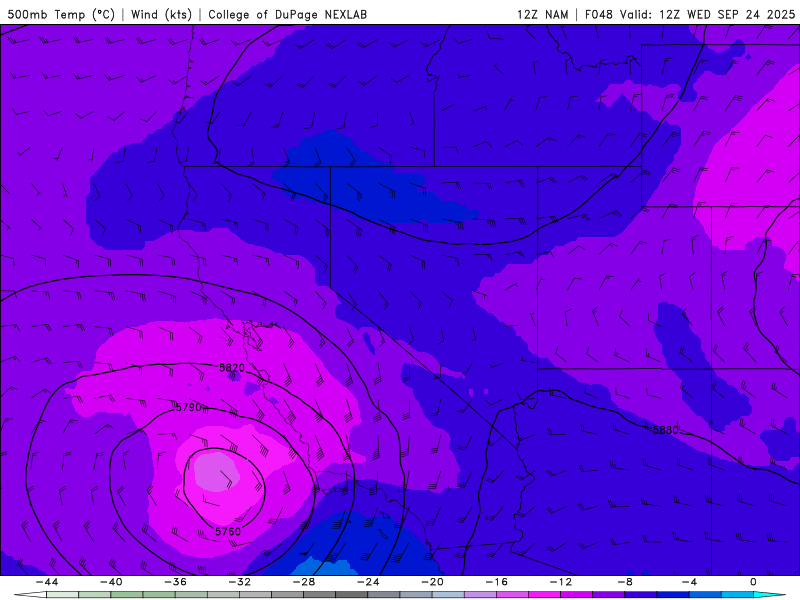This screenshot has height=600, width=800.
Task: Select the 5760 height contour label
Action: click(228, 532)
